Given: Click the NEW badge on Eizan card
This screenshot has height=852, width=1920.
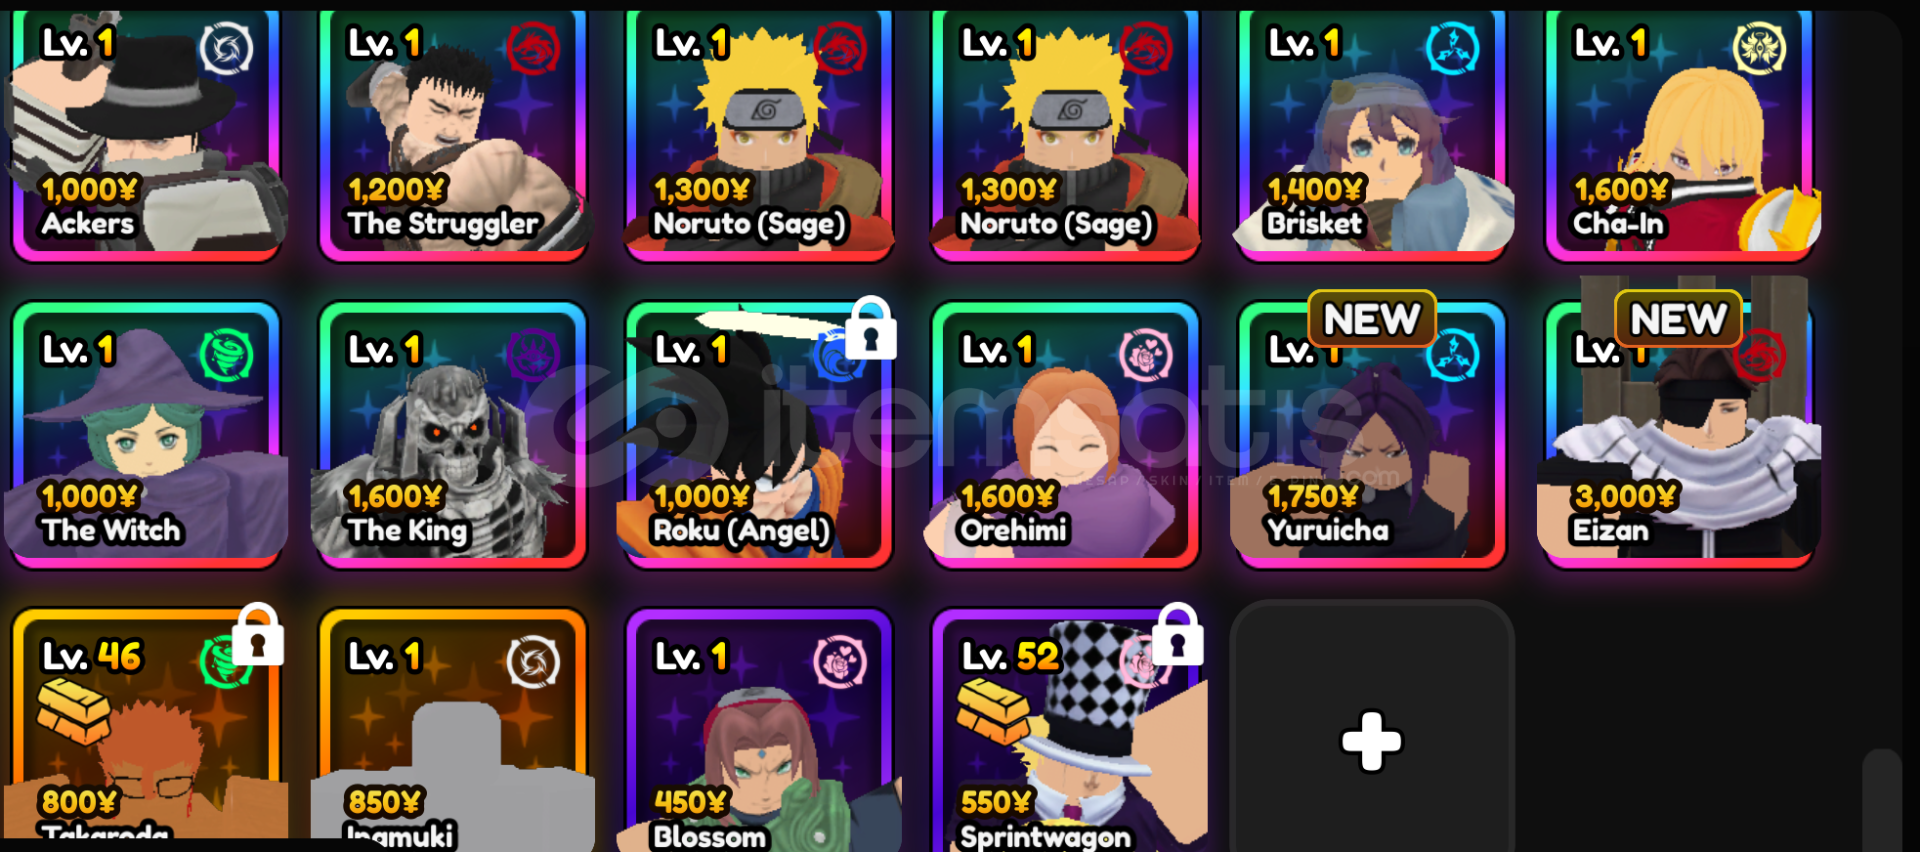Looking at the screenshot, I should [1678, 319].
